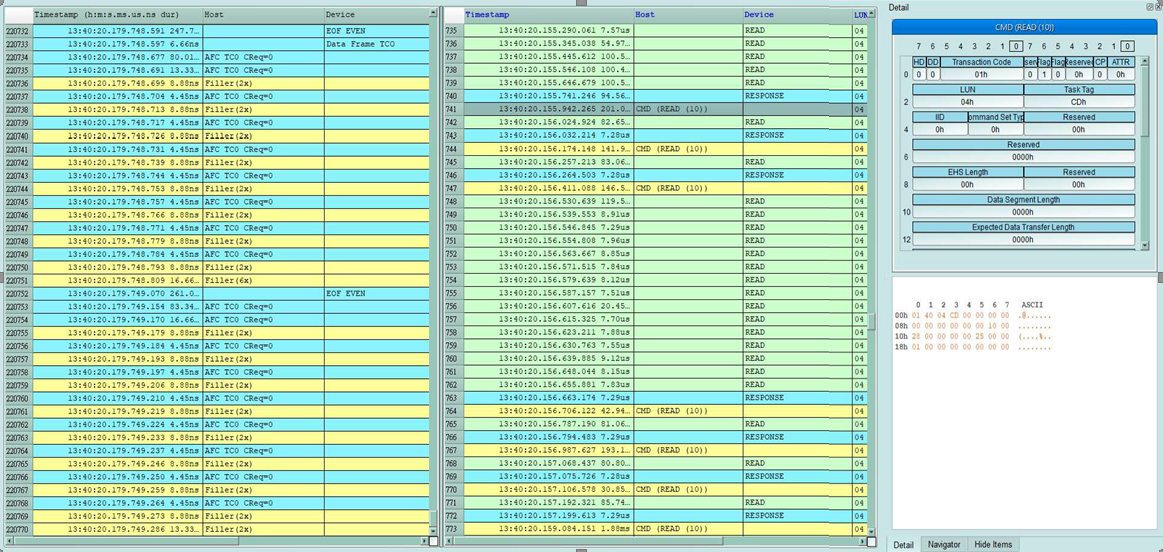Click scroll-down arrow of the left trace pane
Viewport: 1163px width, 552px height.
coord(433,529)
